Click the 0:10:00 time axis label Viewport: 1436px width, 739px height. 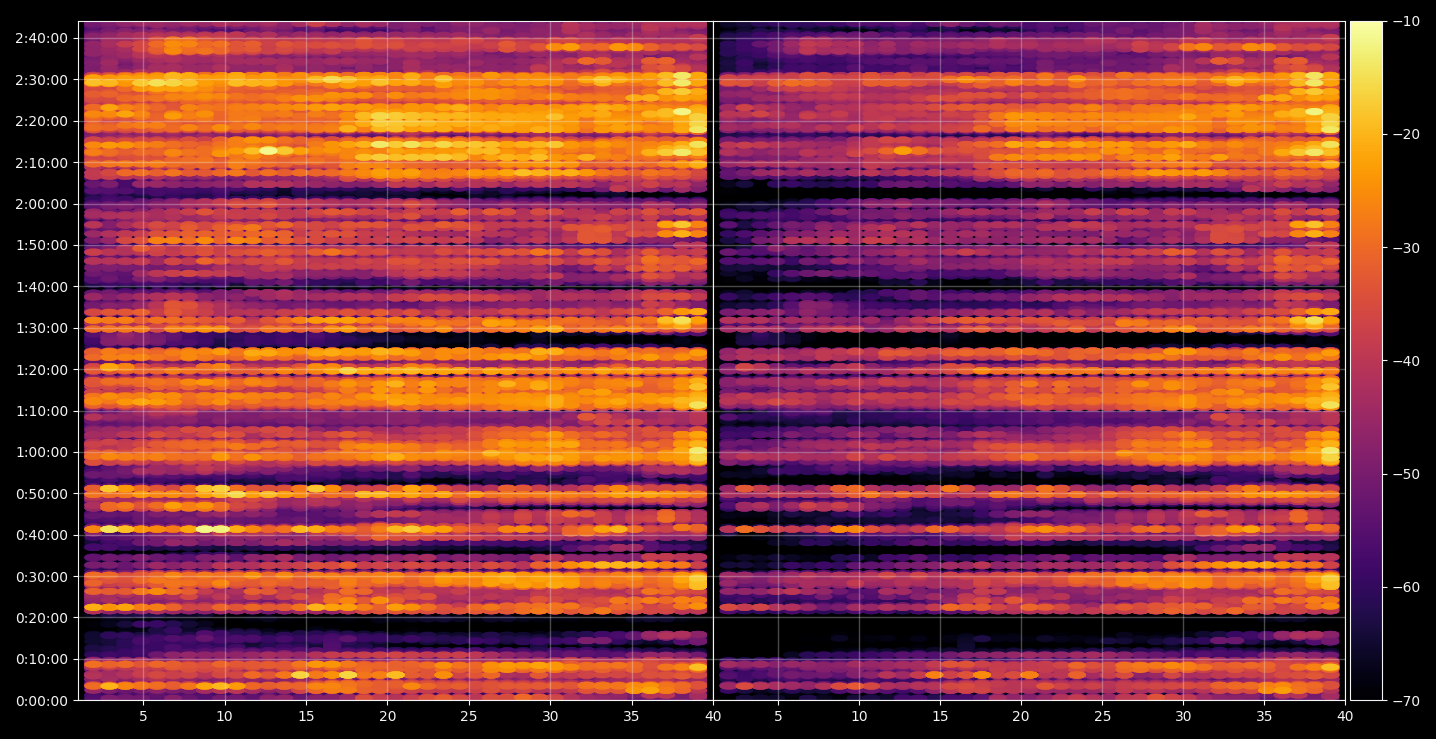(x=43, y=659)
